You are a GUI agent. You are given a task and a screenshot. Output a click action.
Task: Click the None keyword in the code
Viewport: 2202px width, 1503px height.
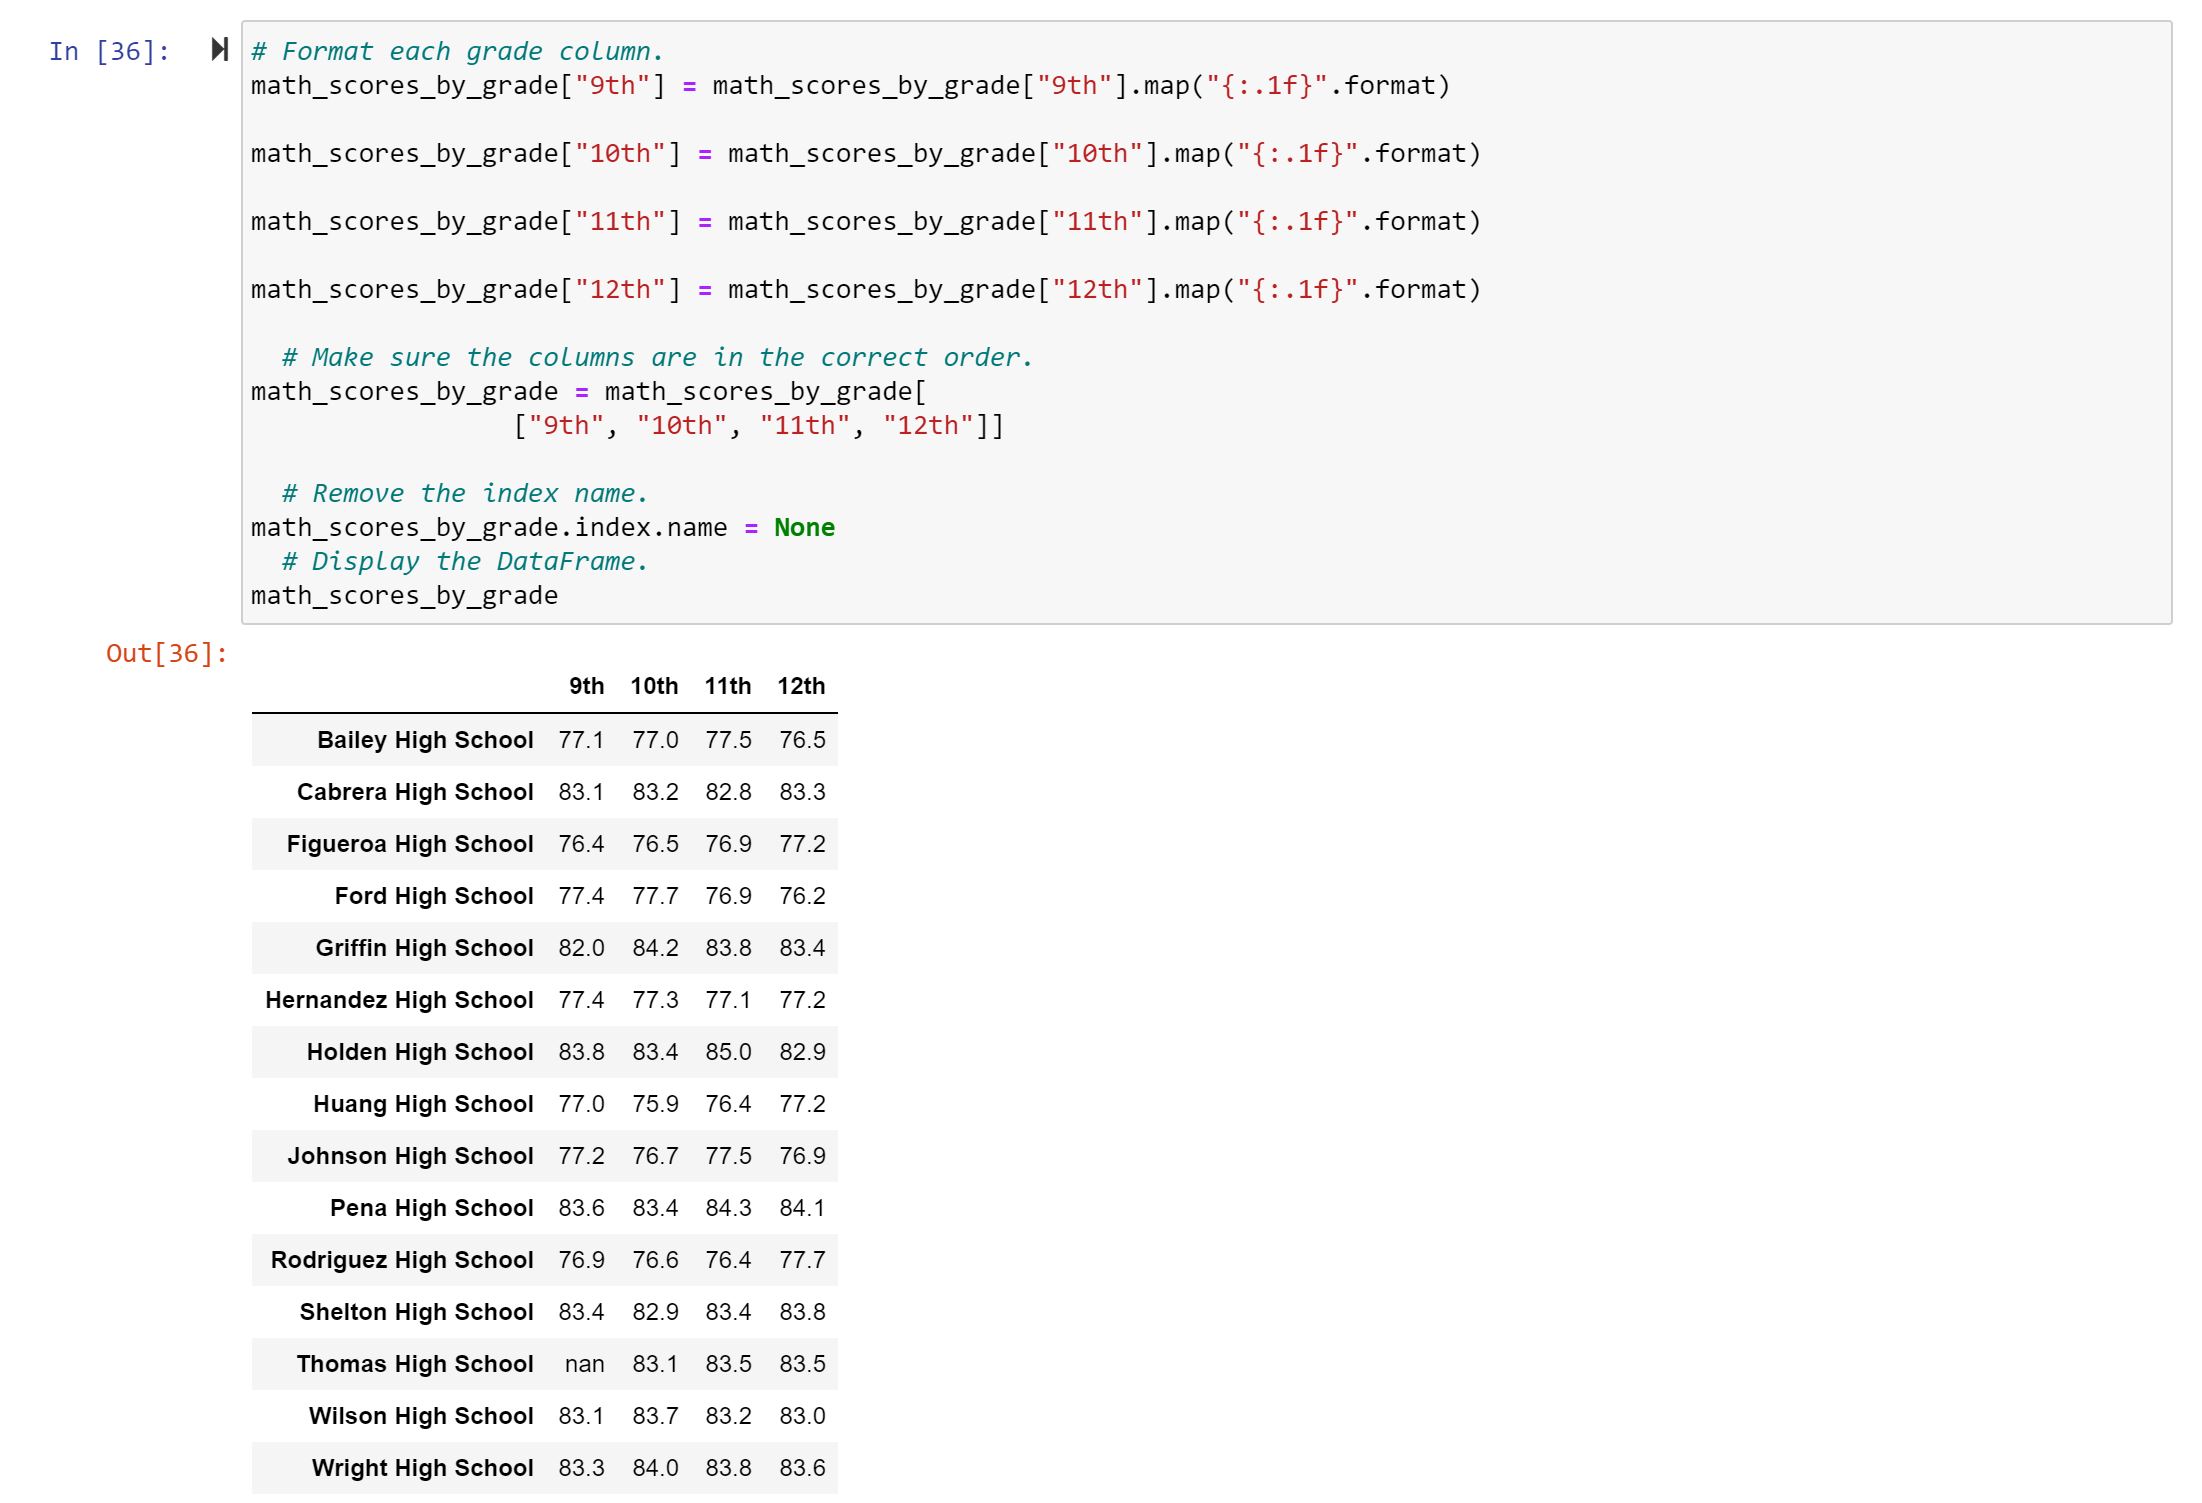804,527
